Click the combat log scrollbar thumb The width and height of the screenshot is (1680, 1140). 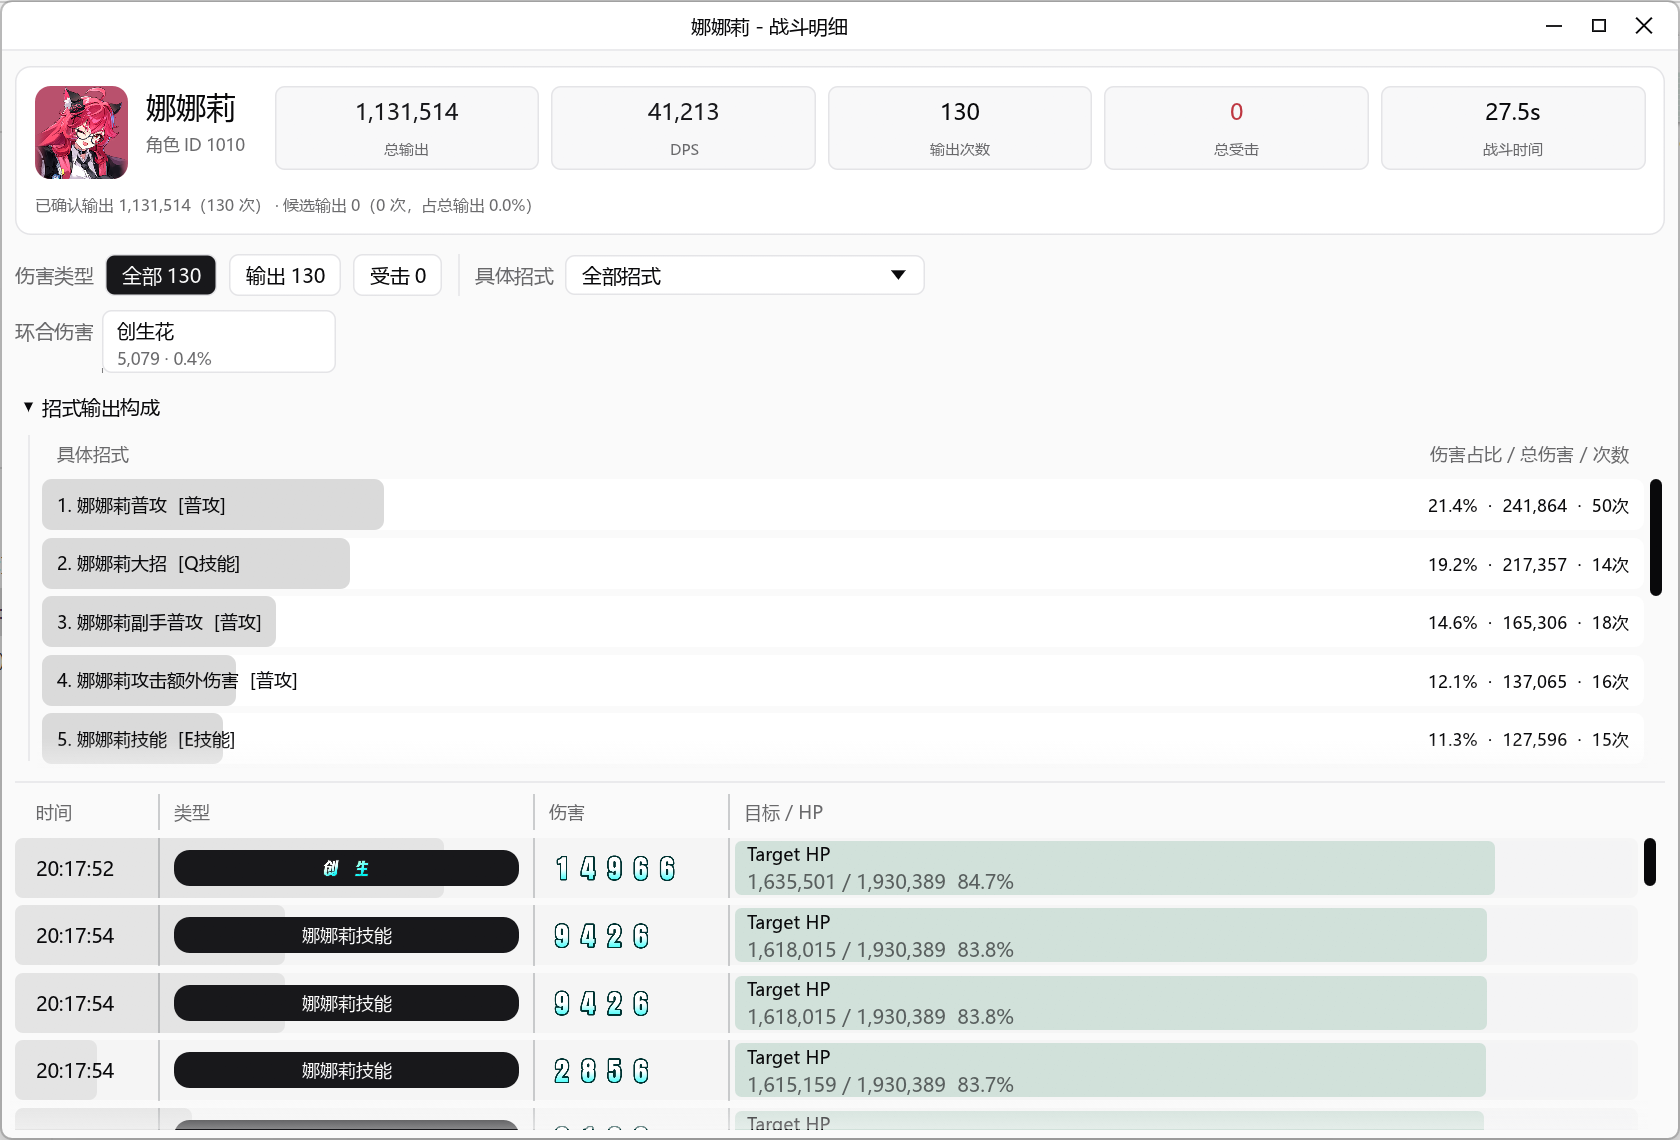tap(1650, 862)
